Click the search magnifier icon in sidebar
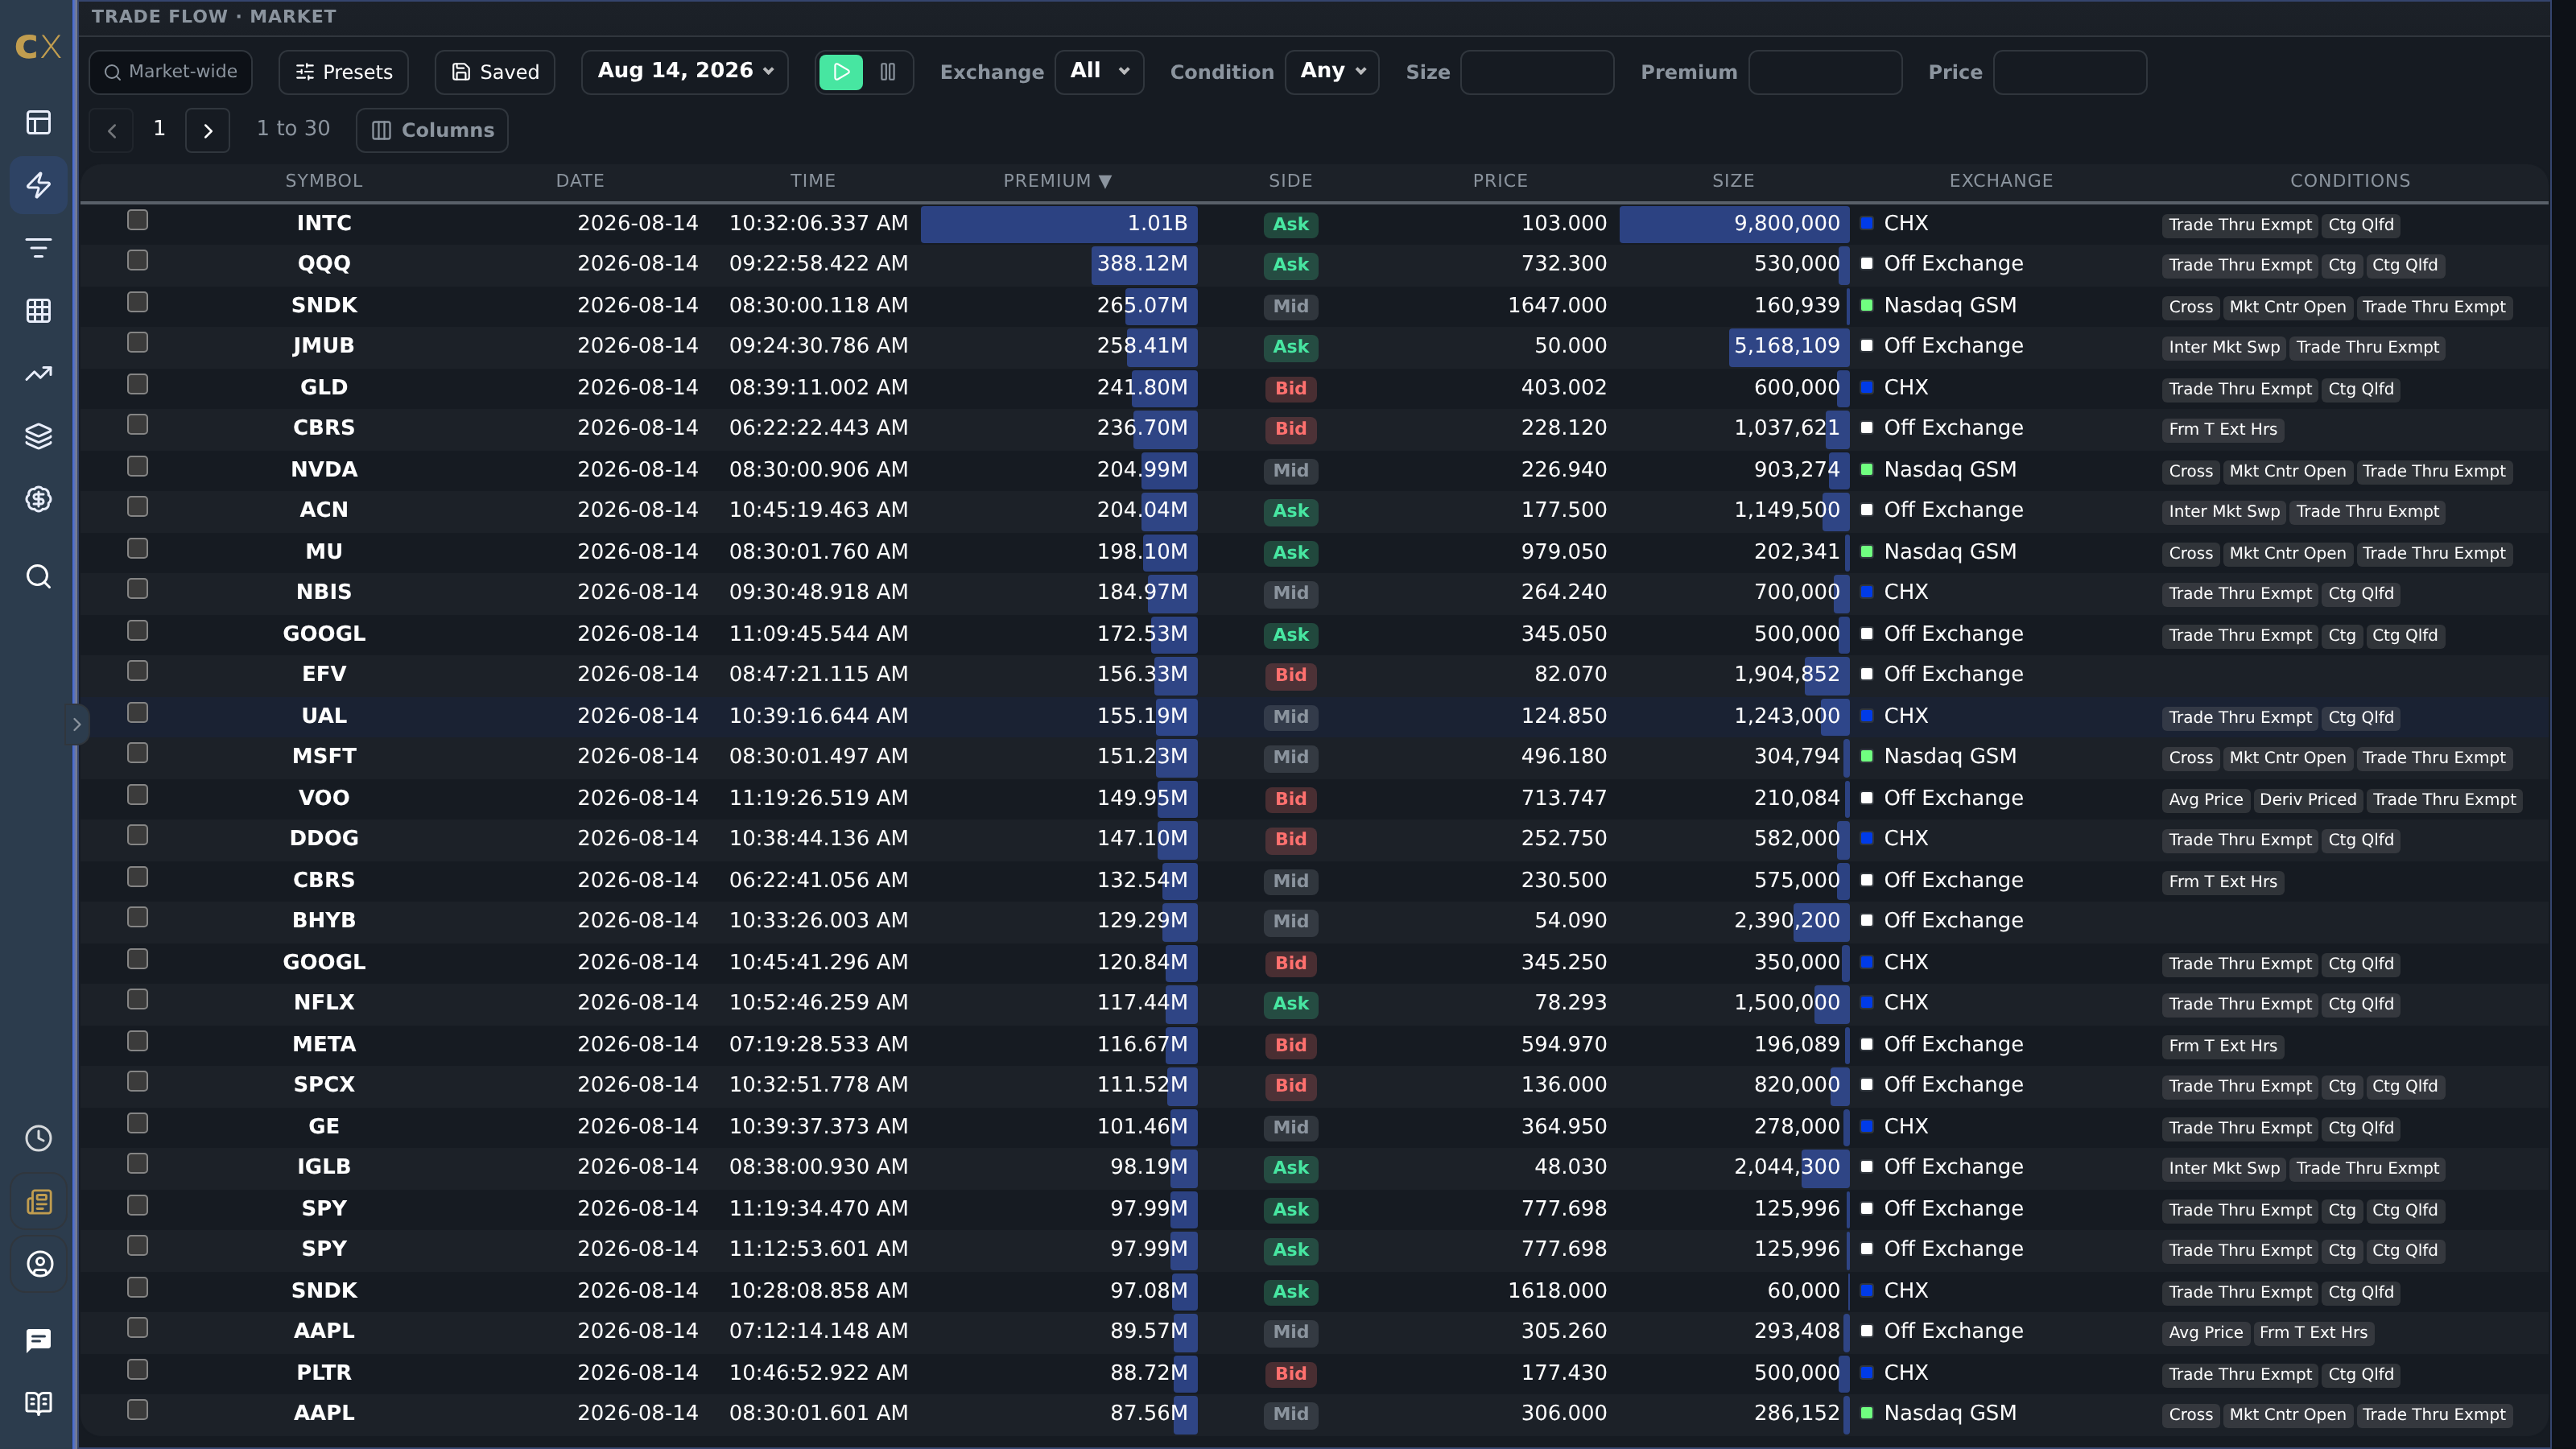Image resolution: width=2576 pixels, height=1449 pixels. pos(38,576)
